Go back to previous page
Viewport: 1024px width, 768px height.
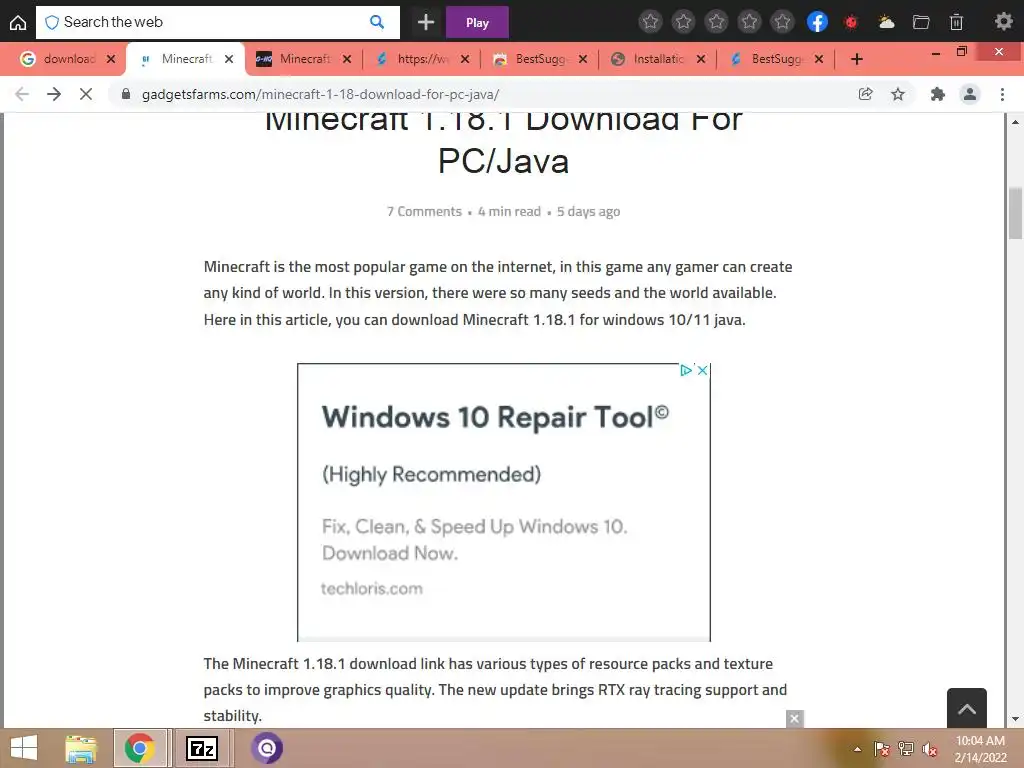pyautogui.click(x=22, y=94)
